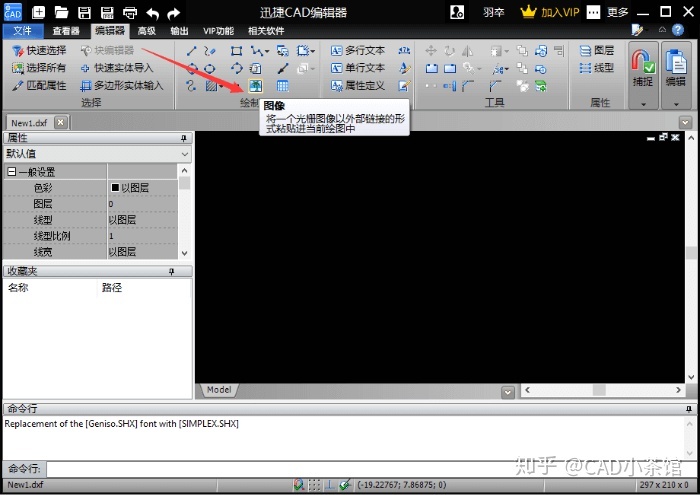This screenshot has width=700, height=495.
Task: Open the Related Software (相关软件) tab
Action: click(x=266, y=31)
